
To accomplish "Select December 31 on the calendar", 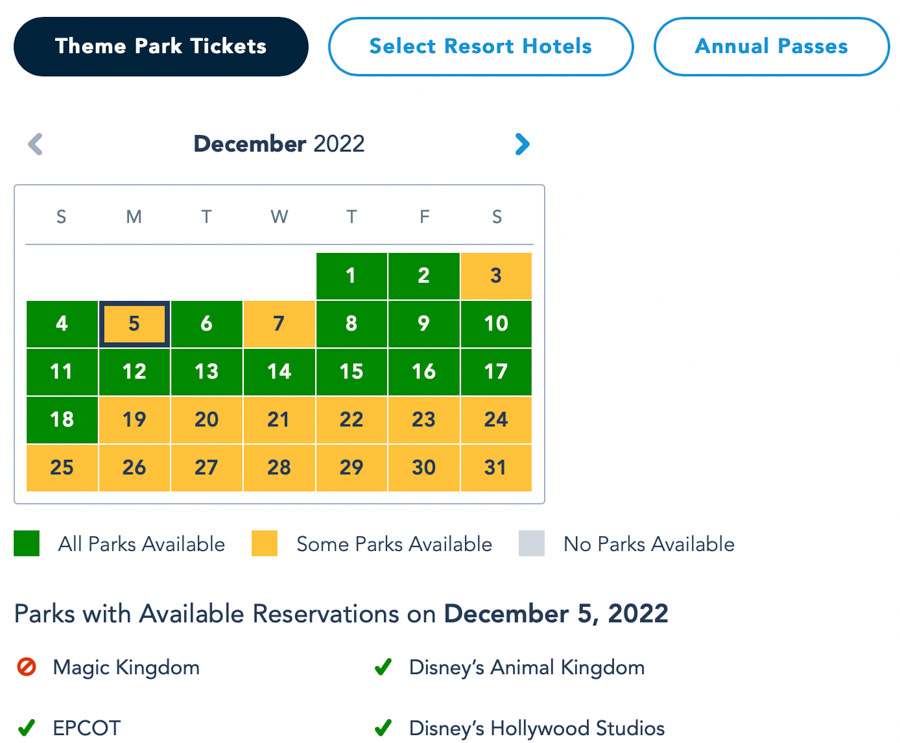I will pyautogui.click(x=496, y=468).
